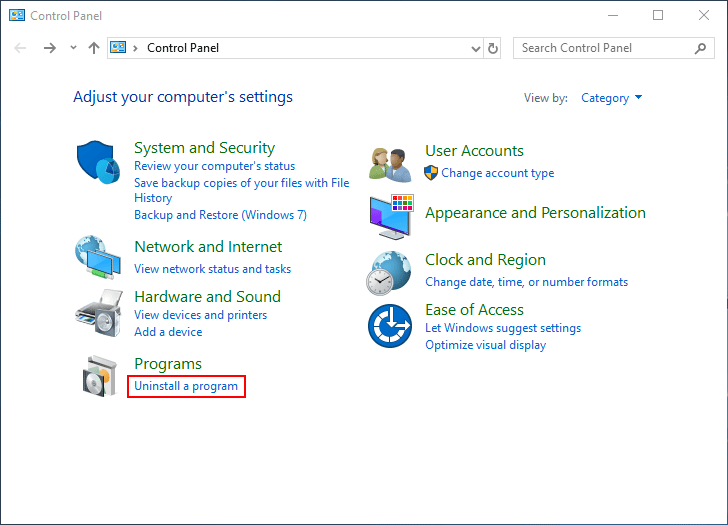Open Save backup copies with File History
The height and width of the screenshot is (525, 728).
click(241, 190)
